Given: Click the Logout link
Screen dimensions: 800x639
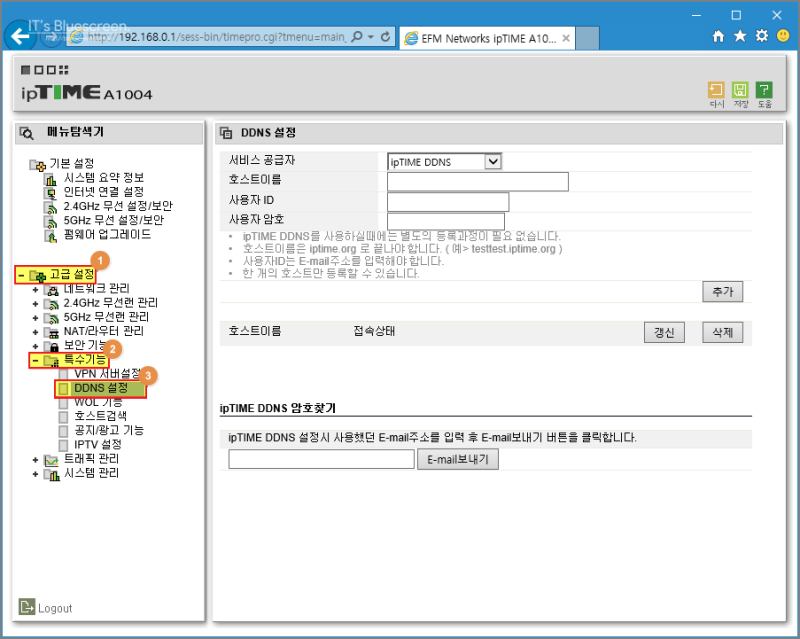Looking at the screenshot, I should (x=55, y=608).
